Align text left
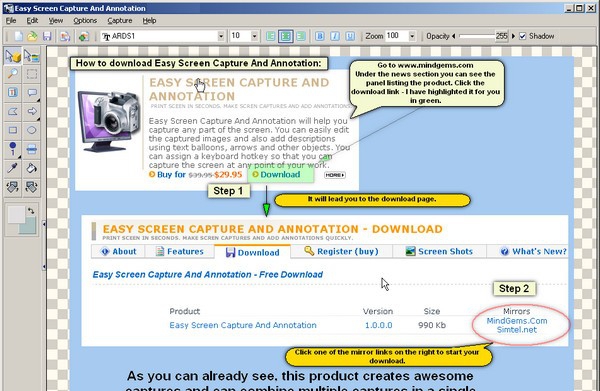 point(271,36)
